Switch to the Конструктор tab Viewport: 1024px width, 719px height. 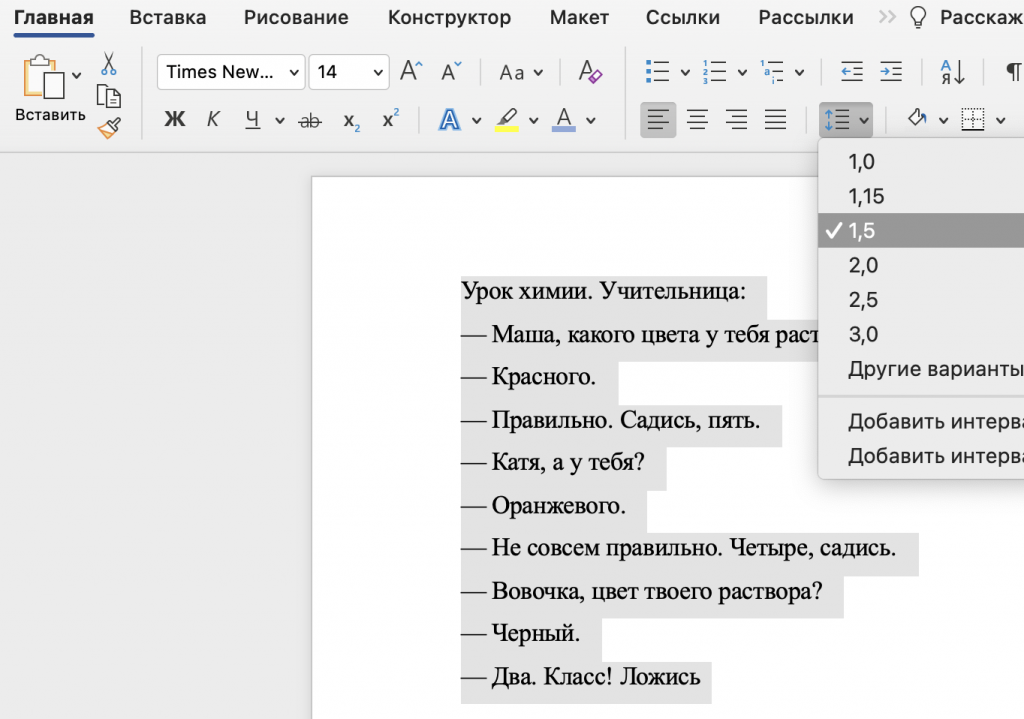pos(449,18)
